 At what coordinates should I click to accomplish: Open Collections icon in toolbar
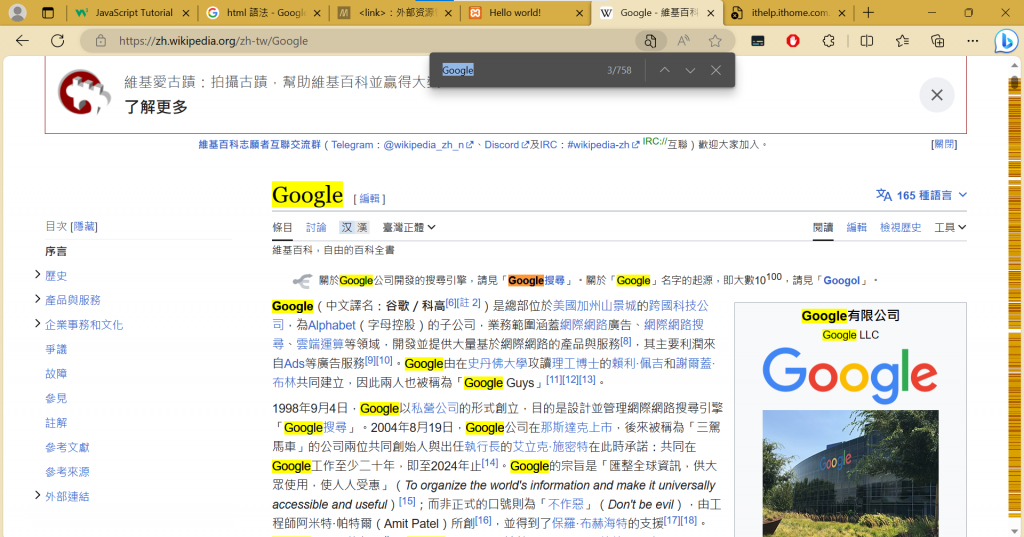[937, 41]
